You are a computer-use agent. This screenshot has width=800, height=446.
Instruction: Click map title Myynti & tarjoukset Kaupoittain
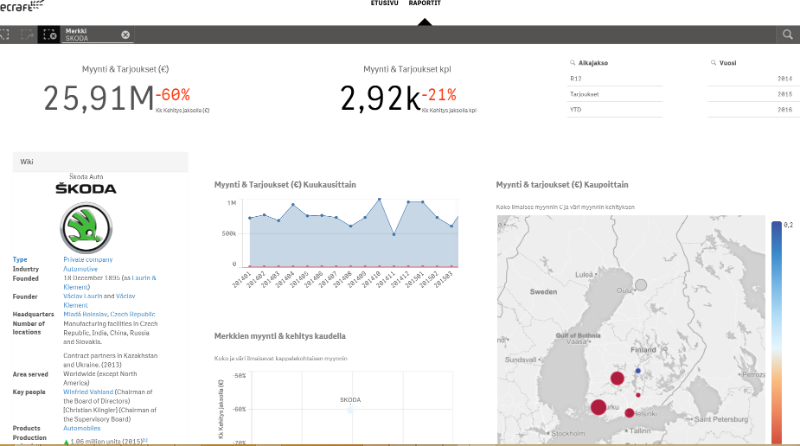[x=562, y=185]
